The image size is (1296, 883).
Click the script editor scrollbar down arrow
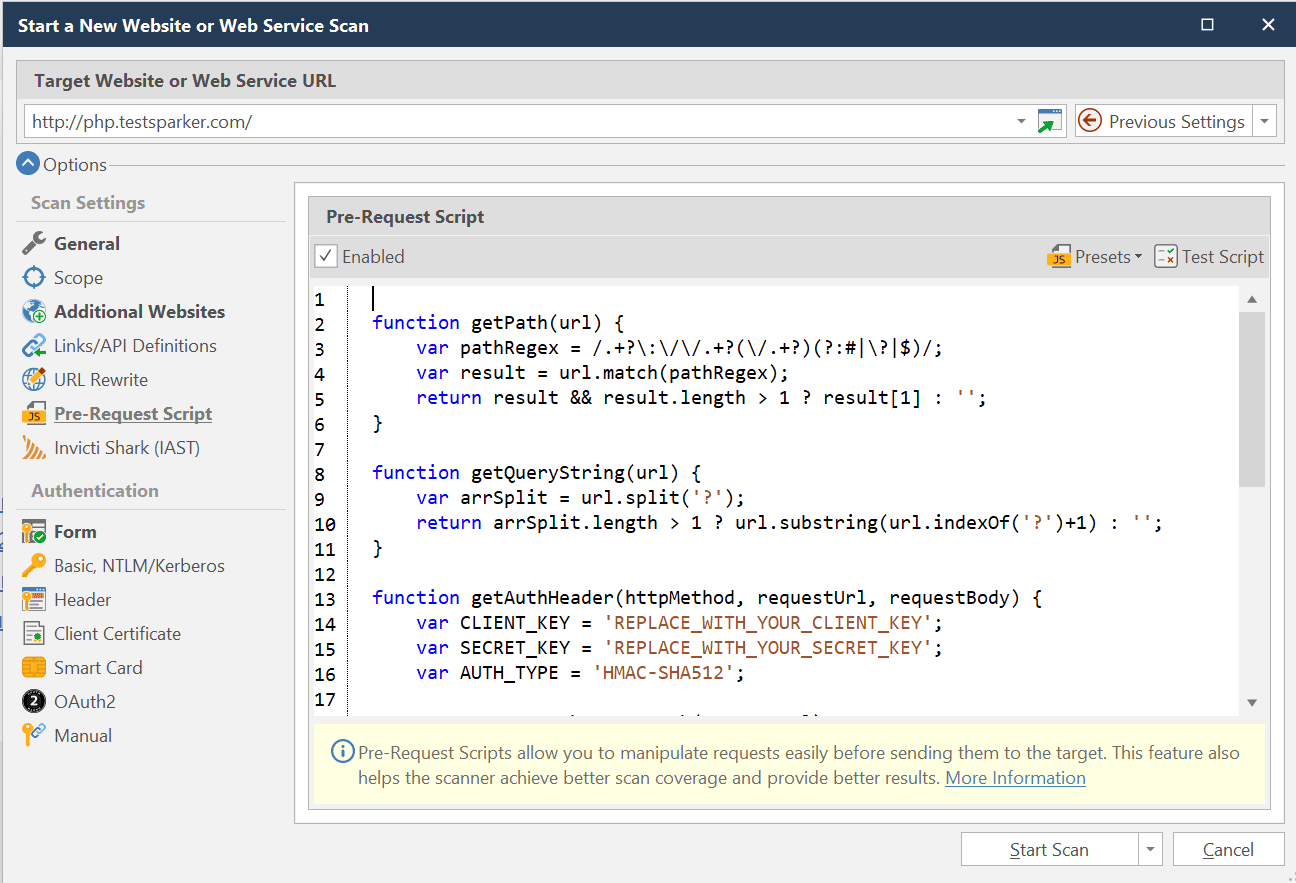(1252, 703)
